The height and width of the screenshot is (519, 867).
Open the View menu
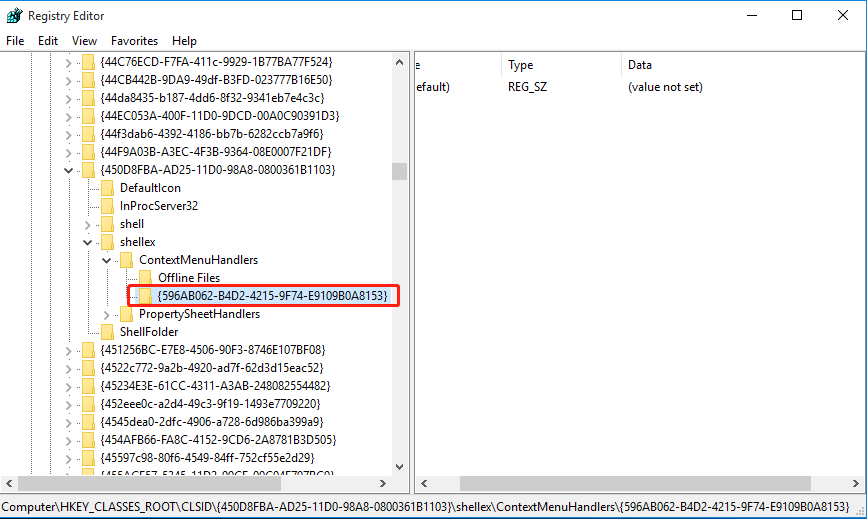[x=84, y=41]
